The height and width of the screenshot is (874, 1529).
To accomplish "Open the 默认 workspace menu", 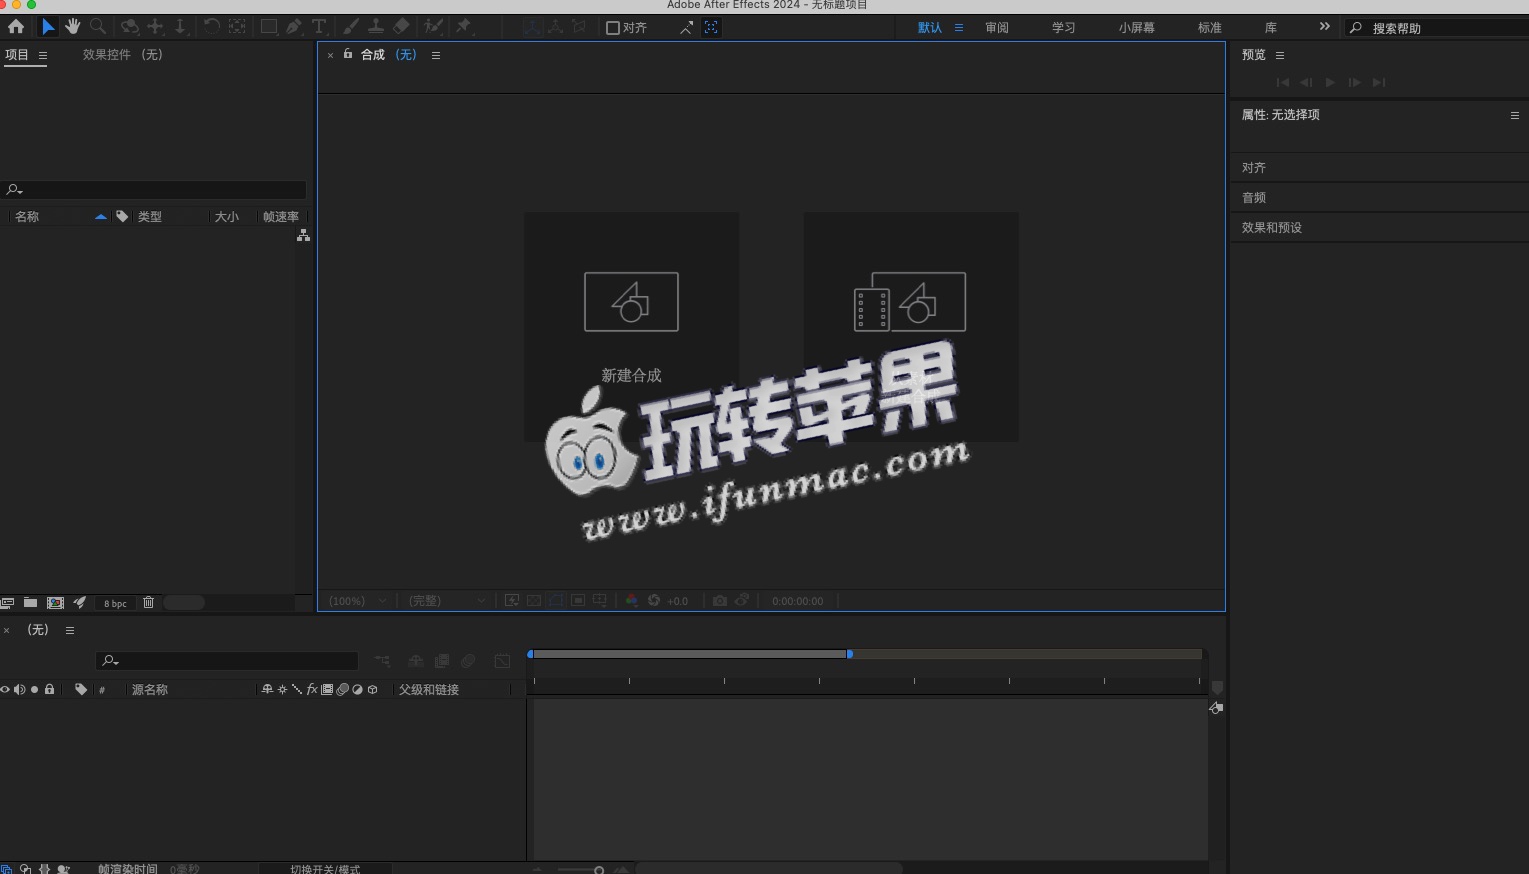I will (x=959, y=28).
